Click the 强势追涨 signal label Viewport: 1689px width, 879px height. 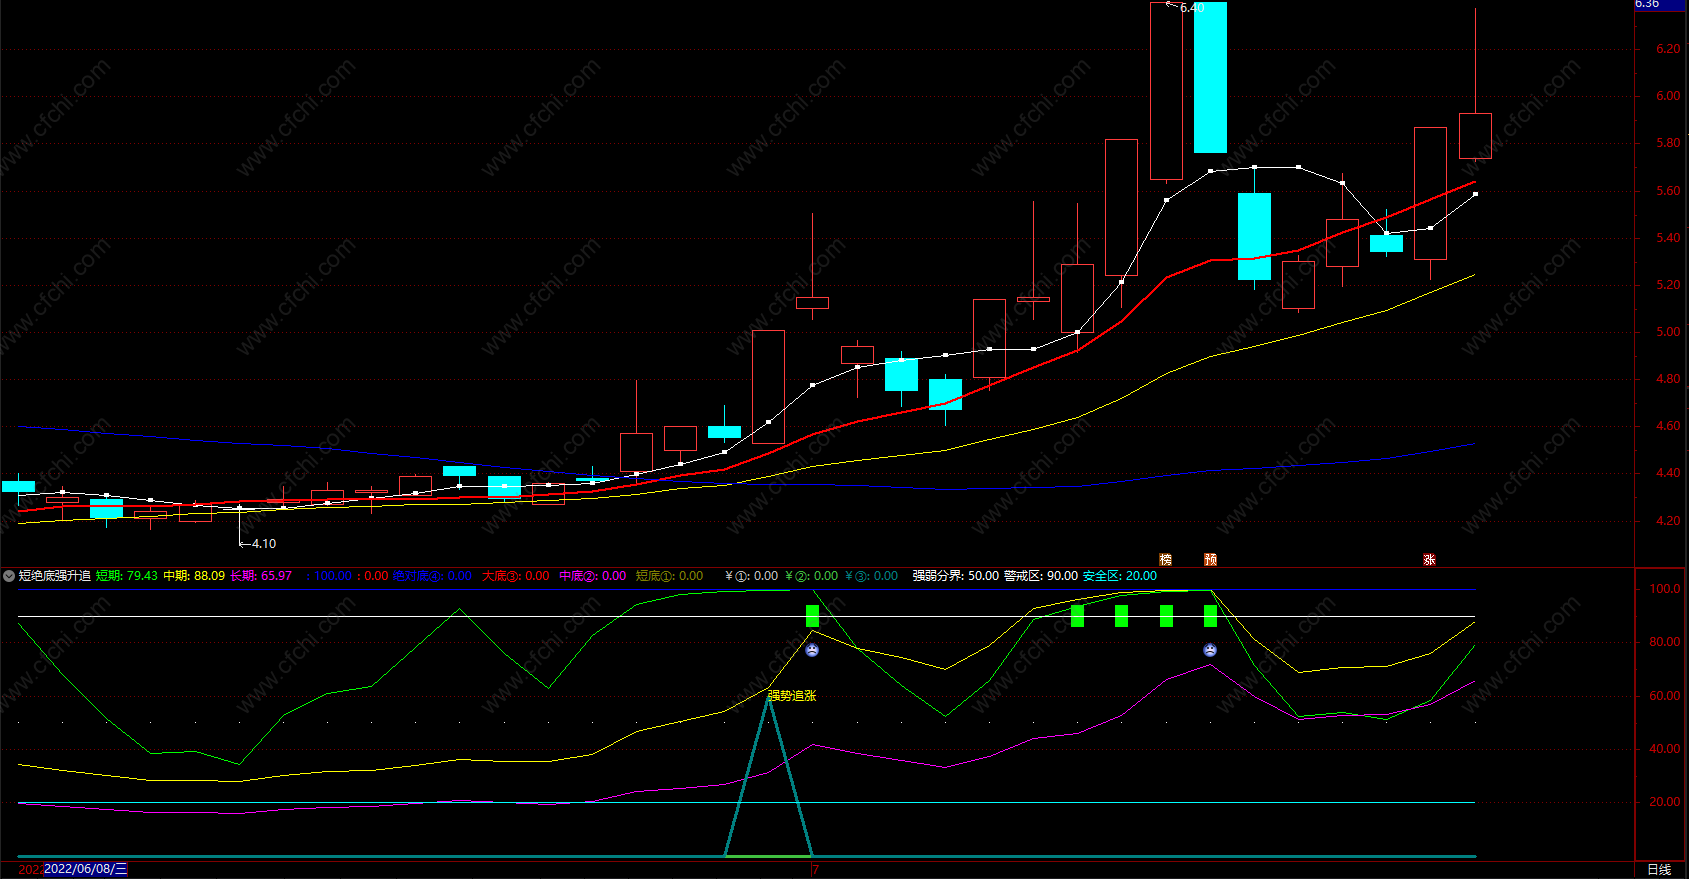(x=791, y=696)
